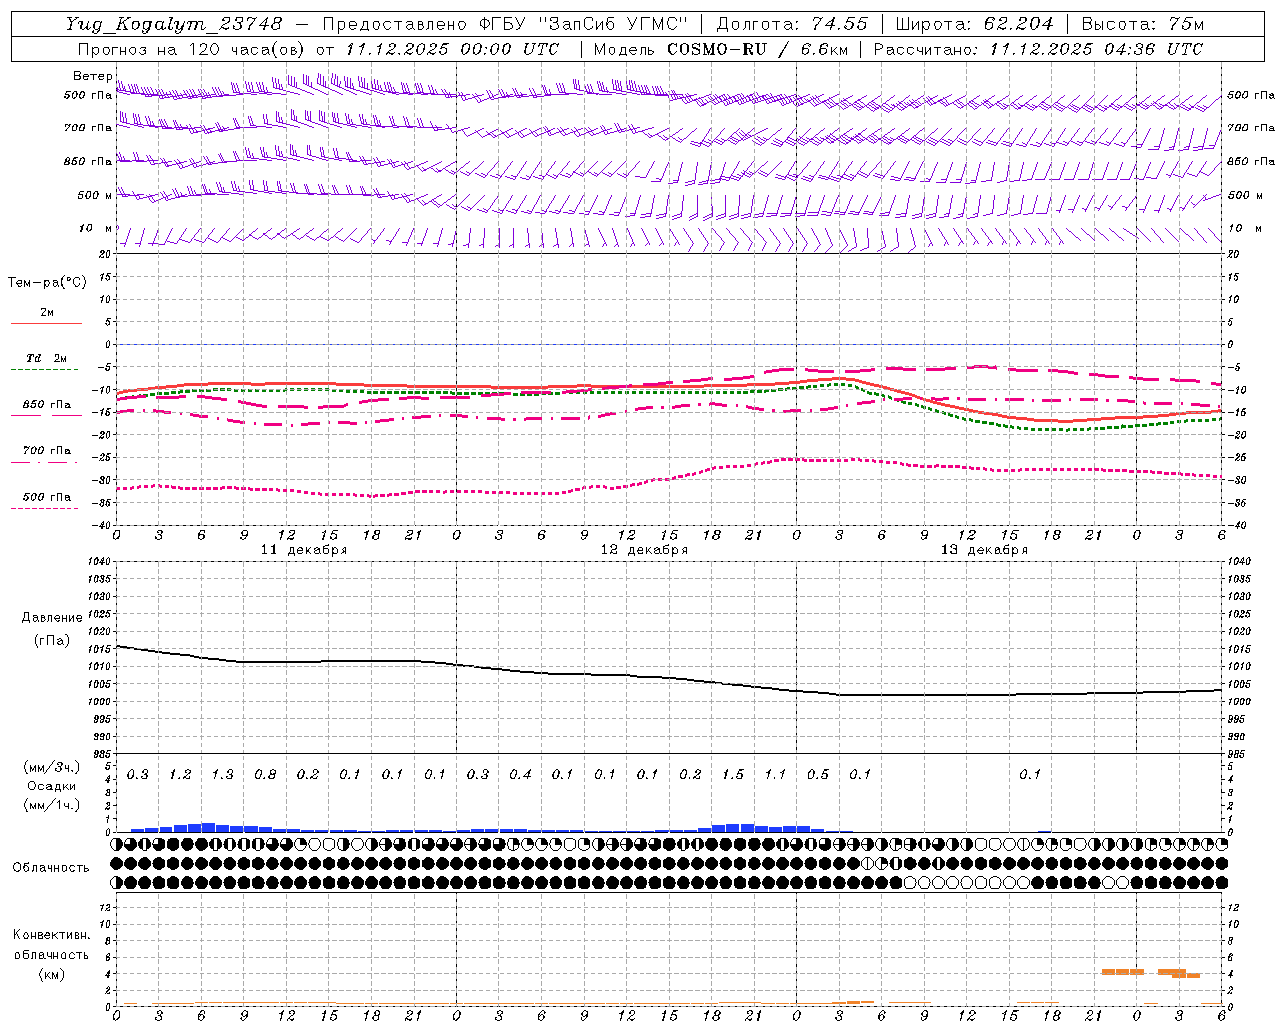The image size is (1280, 1024).
Task: Click the 0.8 precipitation value
Action: pyautogui.click(x=265, y=774)
